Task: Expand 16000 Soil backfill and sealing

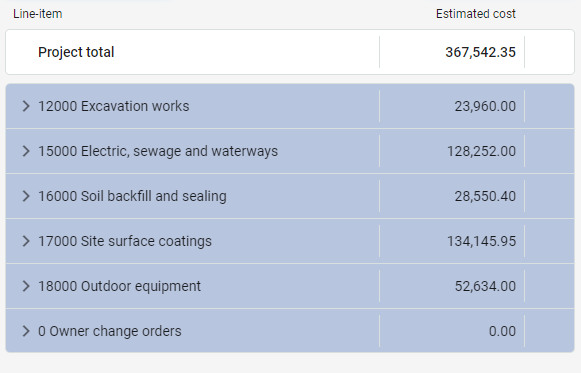Action: [x=26, y=196]
